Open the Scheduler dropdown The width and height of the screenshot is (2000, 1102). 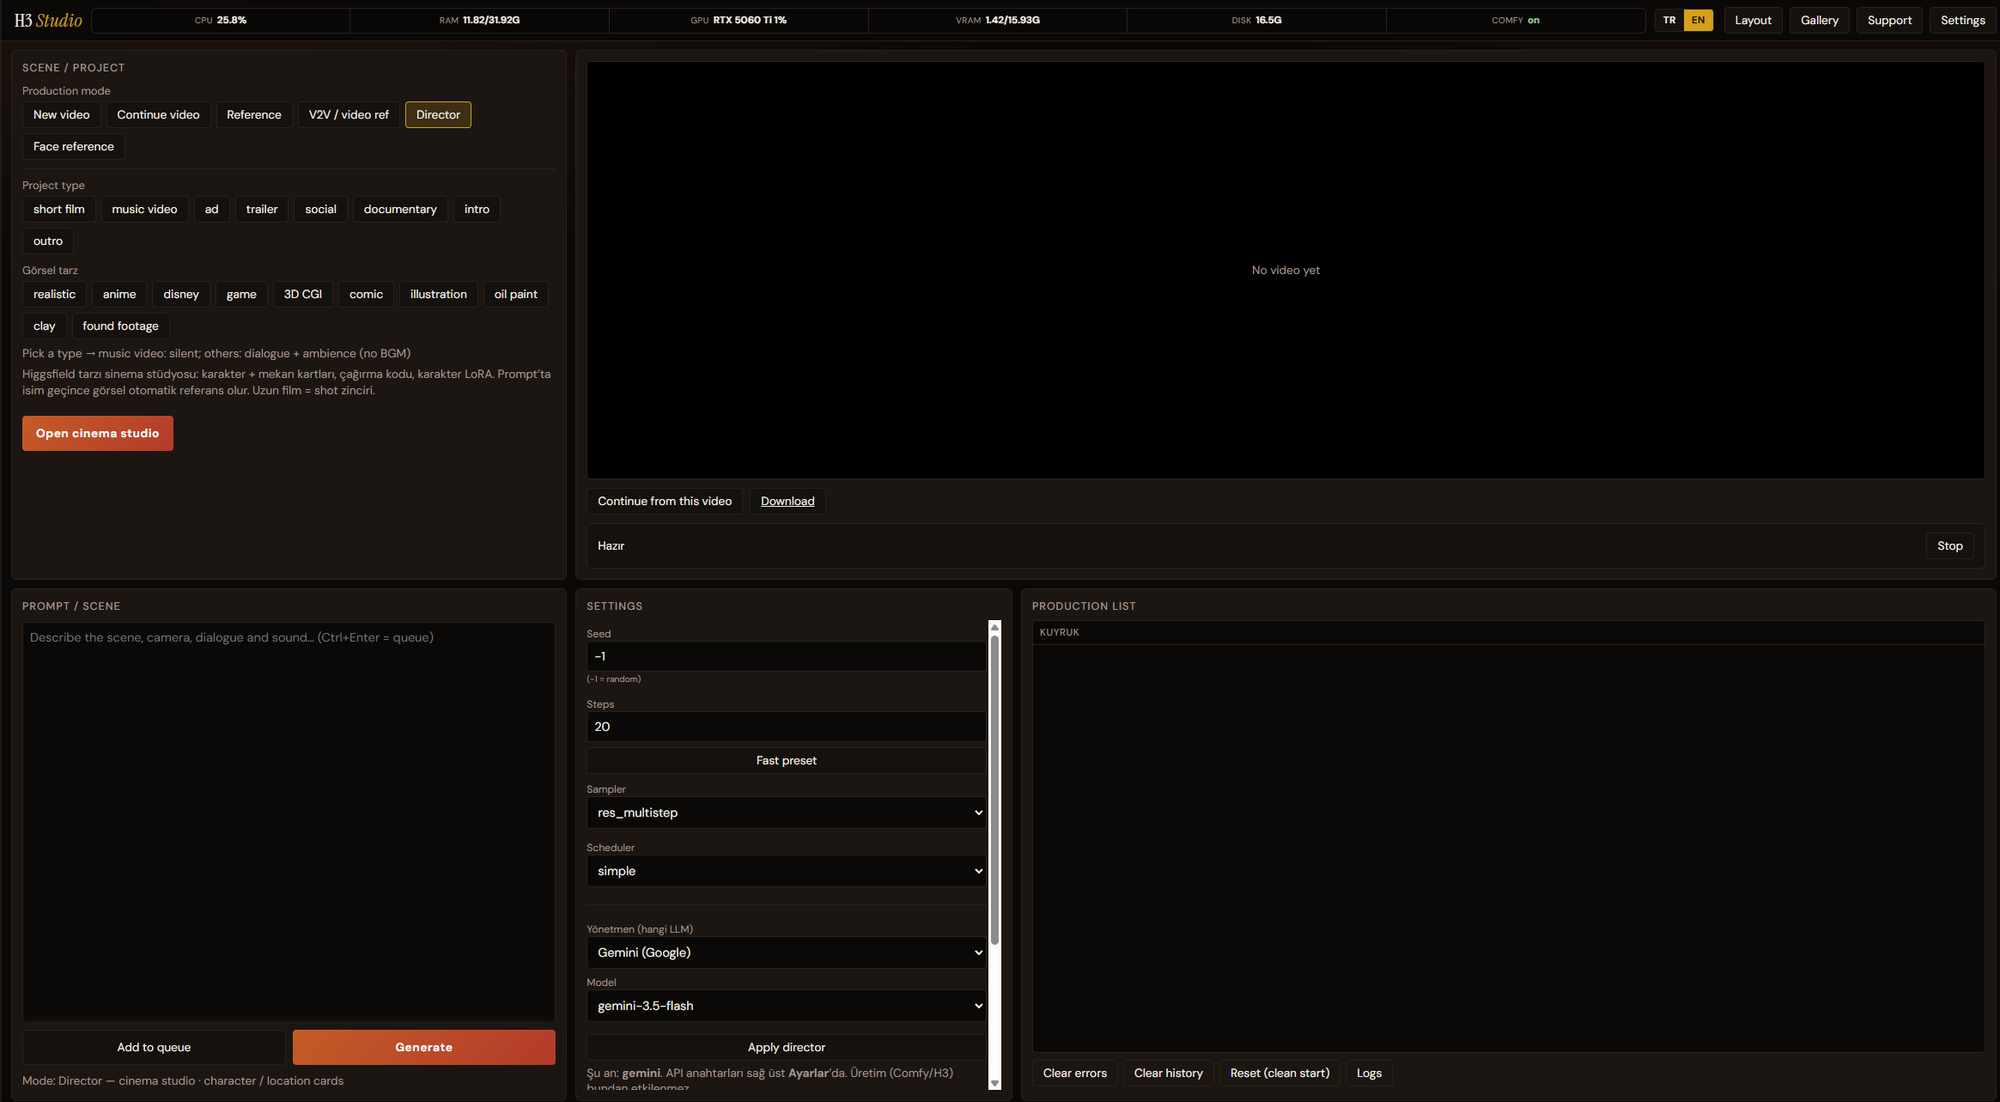[x=786, y=871]
